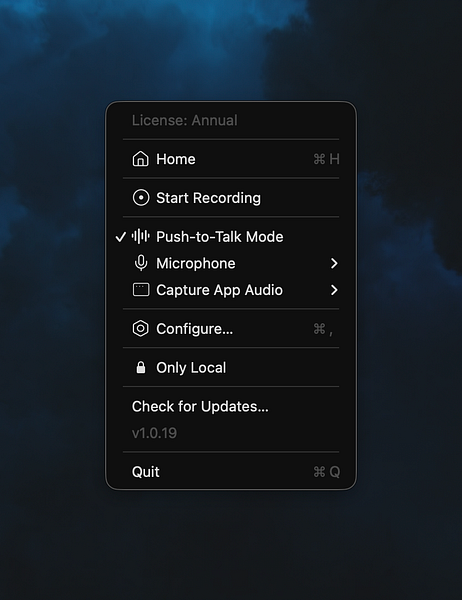Choose Check for Updates...

click(x=200, y=406)
